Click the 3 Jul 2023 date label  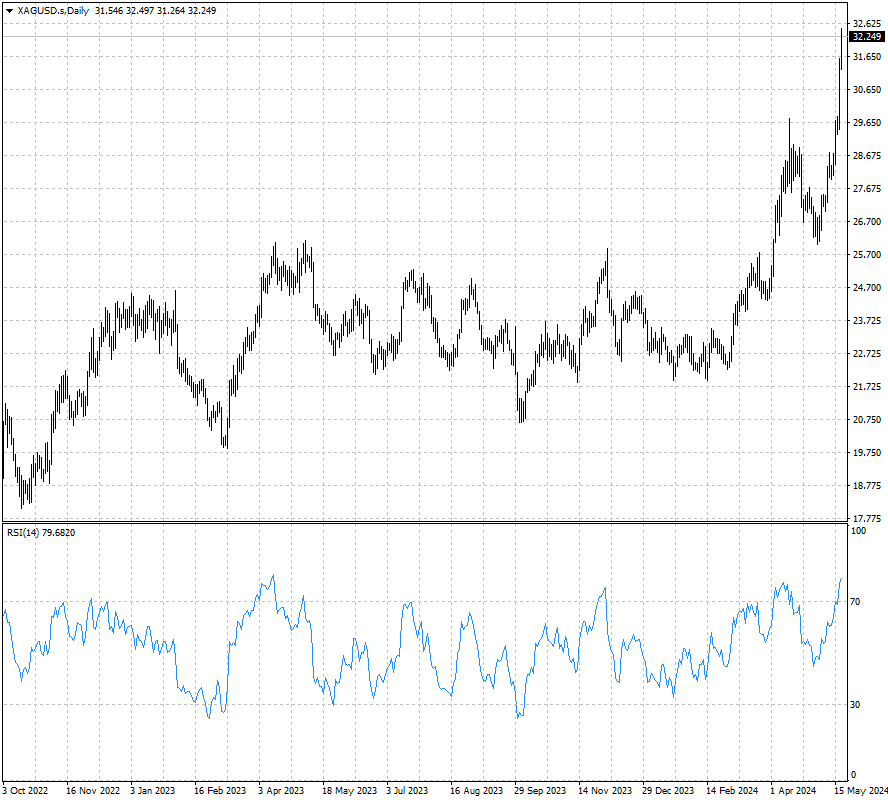407,790
